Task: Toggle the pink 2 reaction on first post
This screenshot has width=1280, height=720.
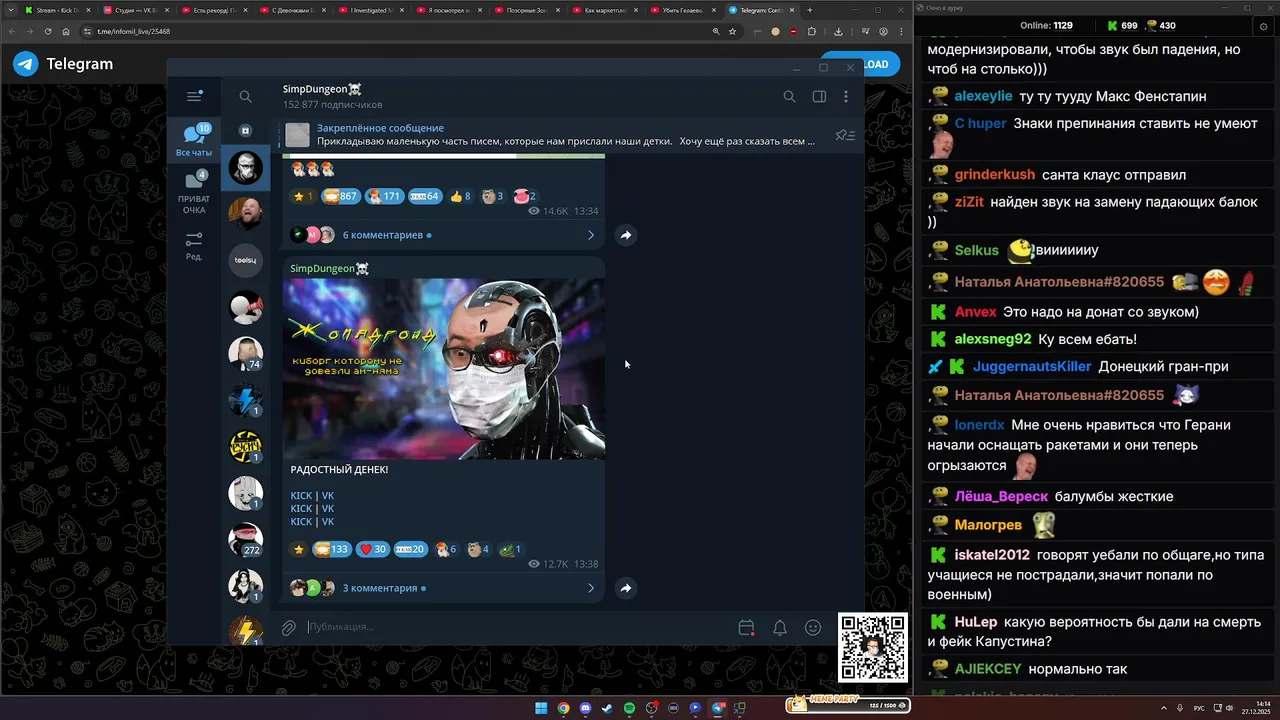Action: point(525,197)
